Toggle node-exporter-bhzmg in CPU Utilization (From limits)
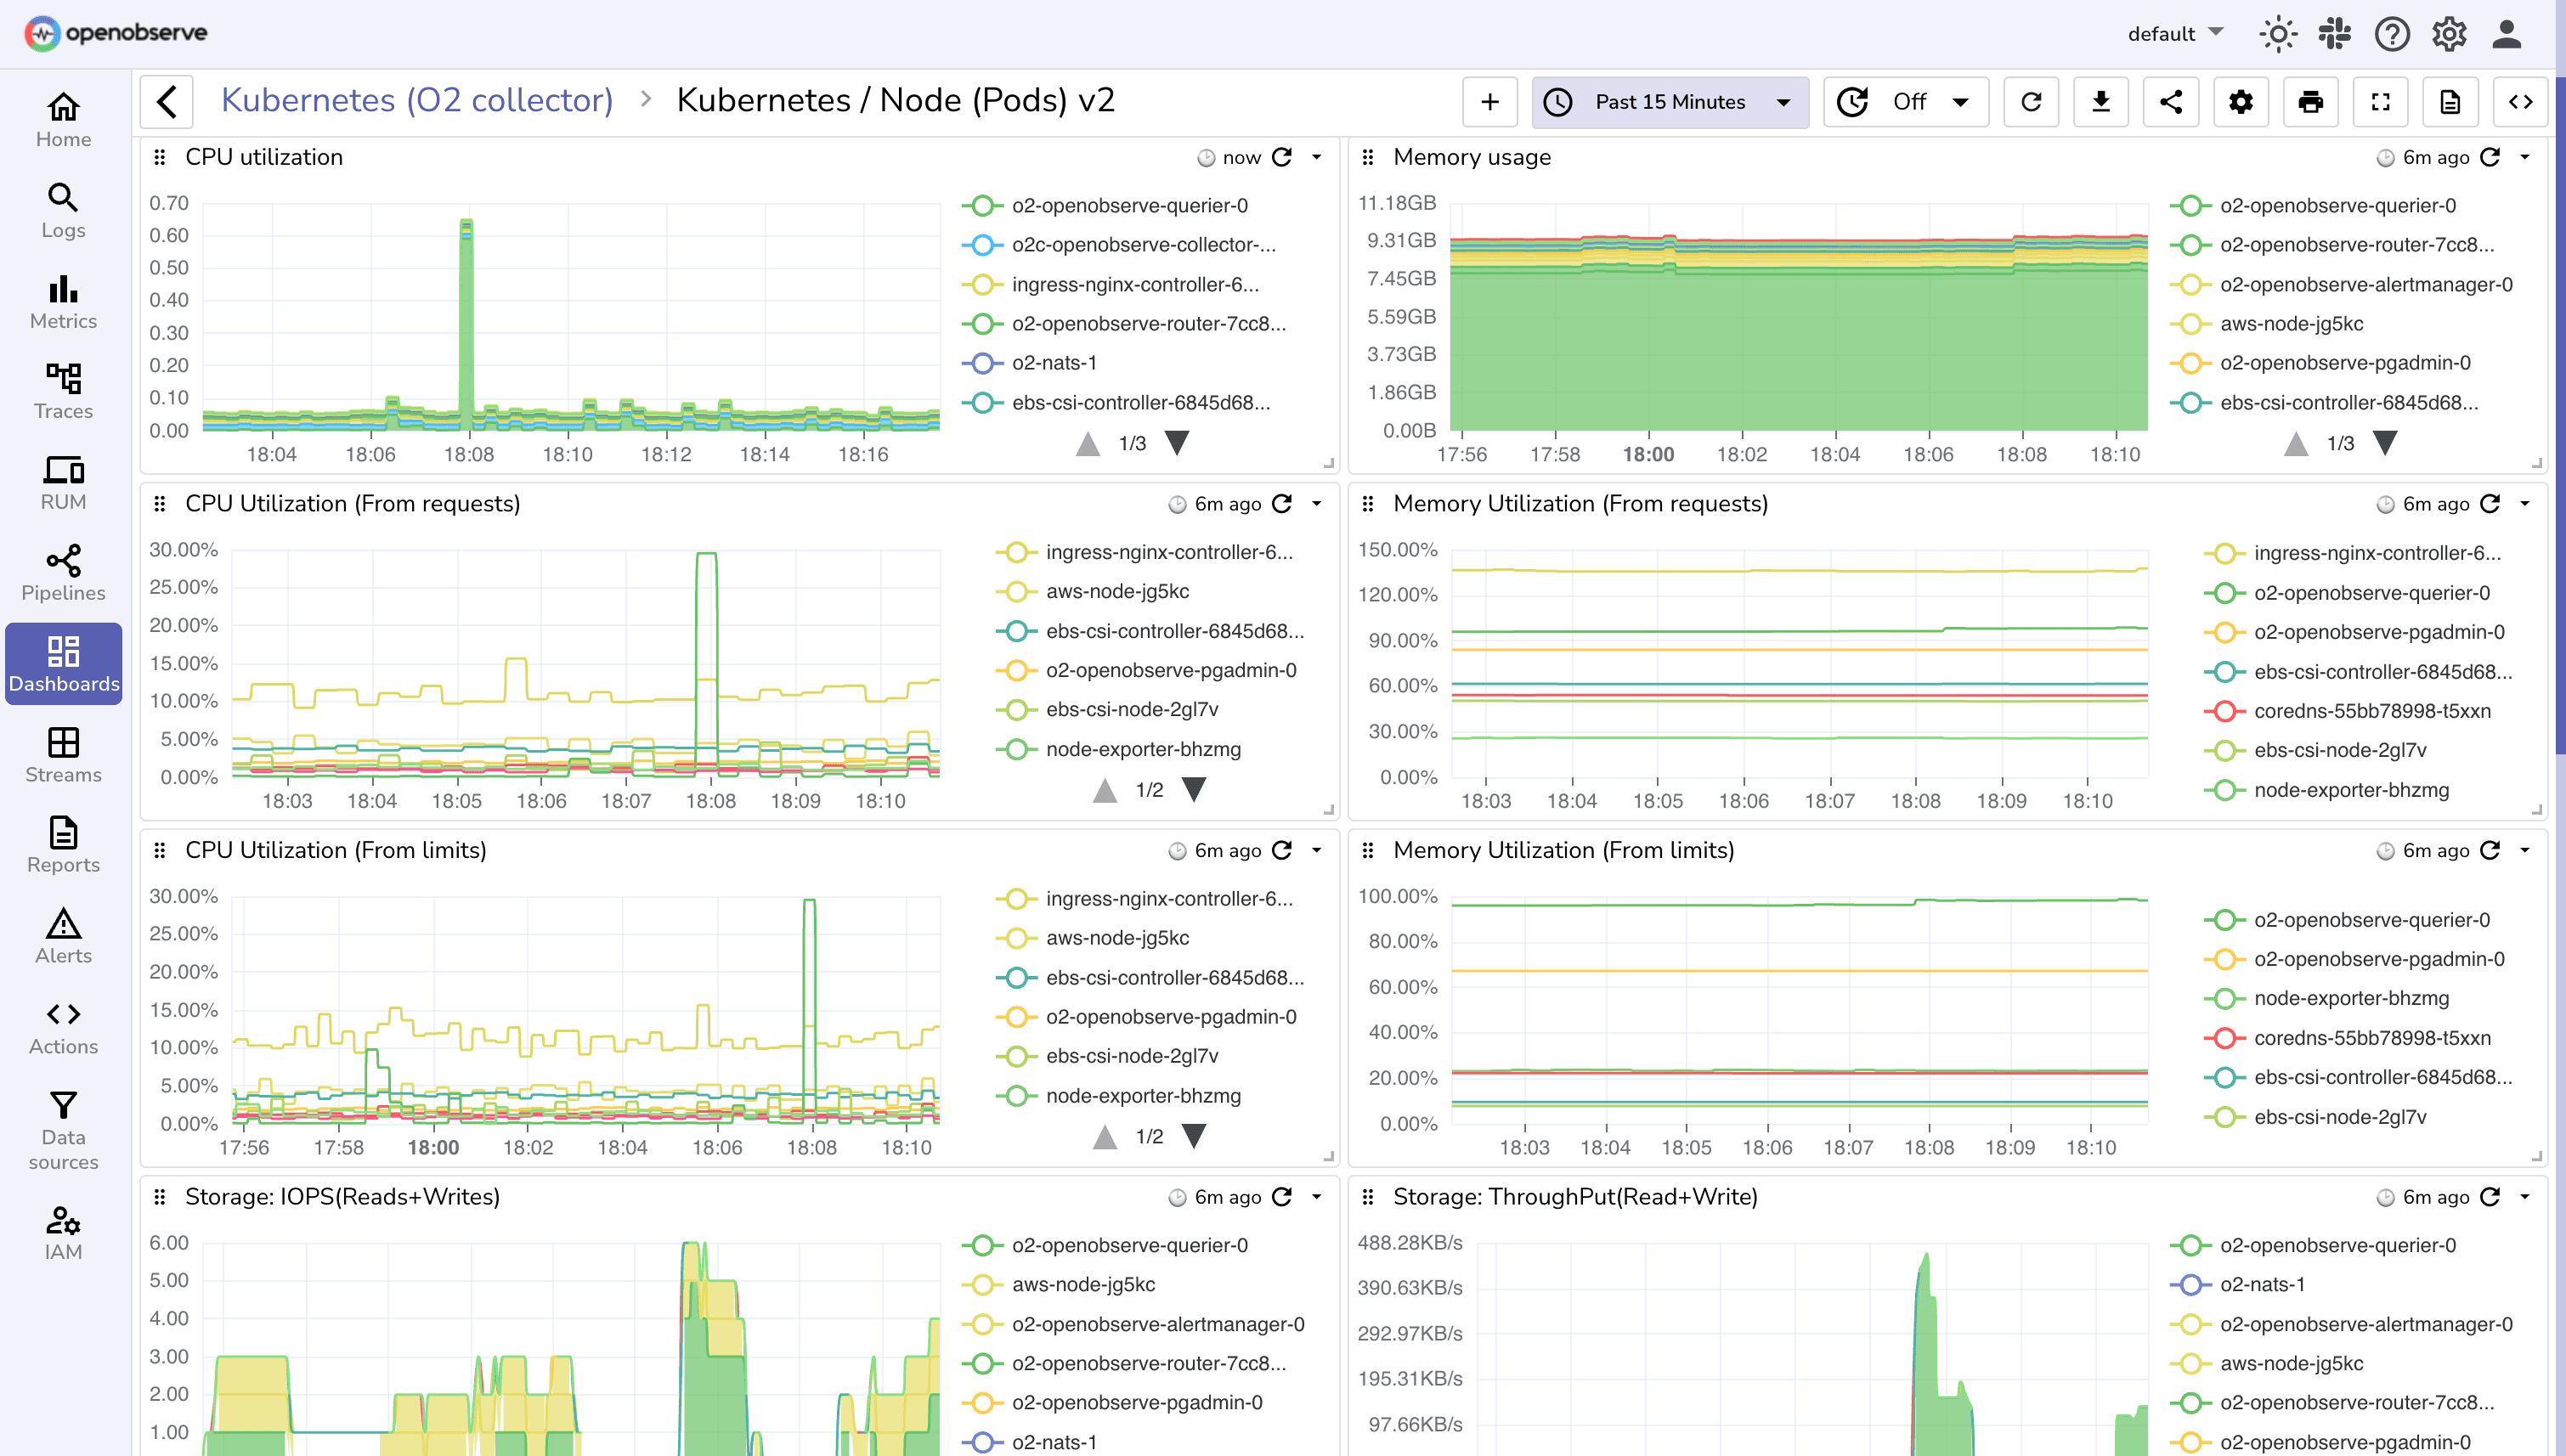The height and width of the screenshot is (1456, 2566). [x=1142, y=1095]
